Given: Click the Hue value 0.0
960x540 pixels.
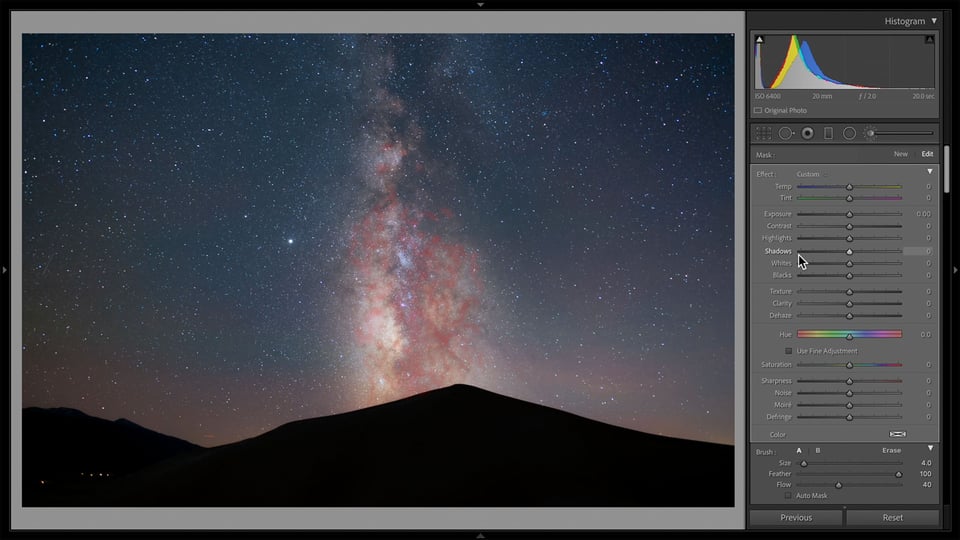Looking at the screenshot, I should point(926,335).
